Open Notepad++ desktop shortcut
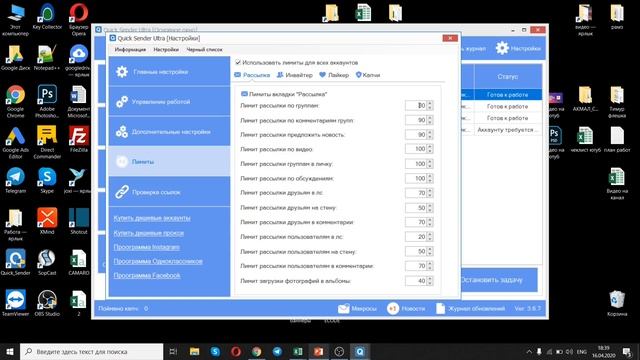The width and height of the screenshot is (640, 360). (x=47, y=58)
